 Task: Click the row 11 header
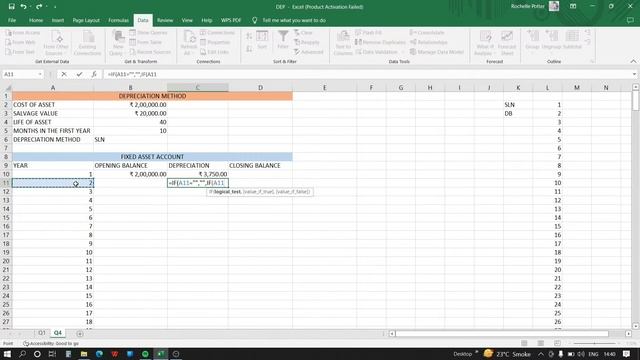[6, 183]
